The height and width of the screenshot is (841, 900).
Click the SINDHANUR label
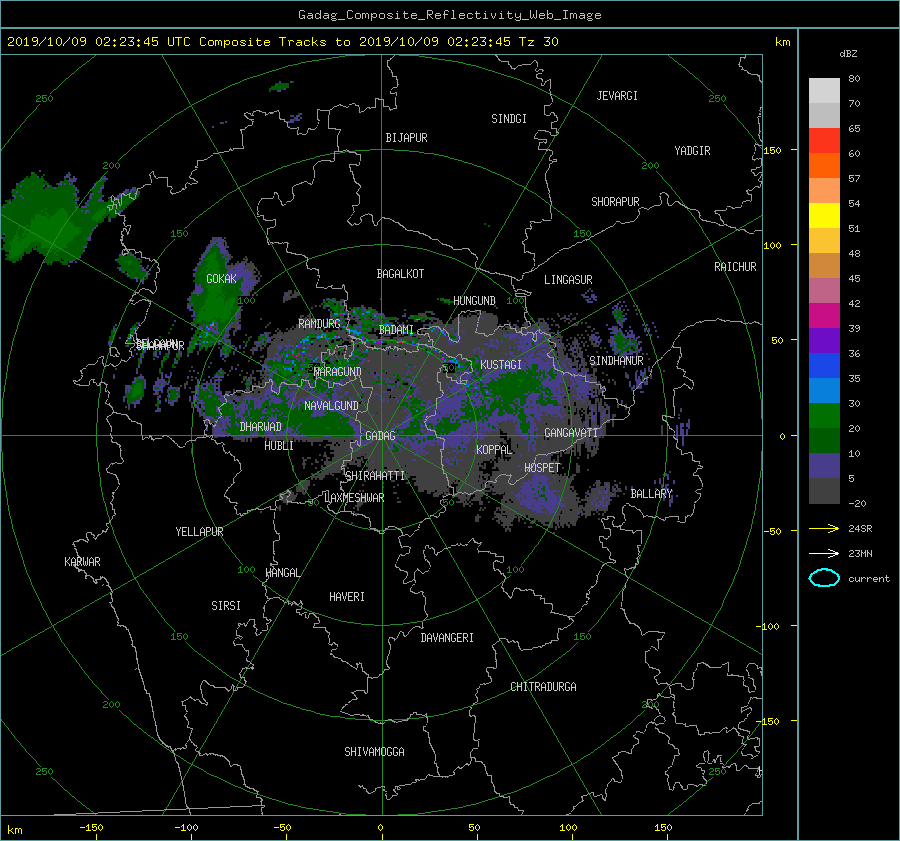click(616, 361)
